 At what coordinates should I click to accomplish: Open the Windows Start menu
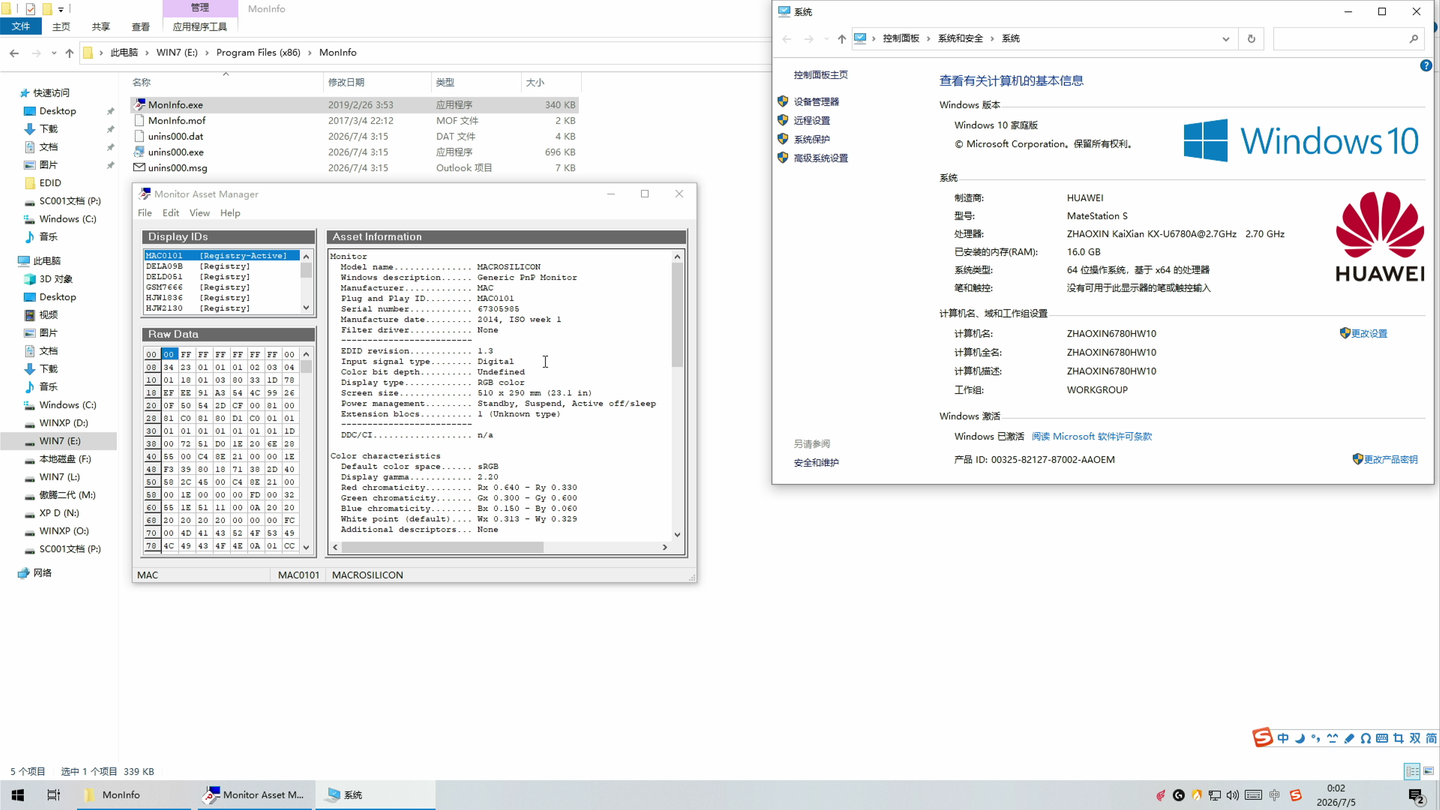point(17,795)
